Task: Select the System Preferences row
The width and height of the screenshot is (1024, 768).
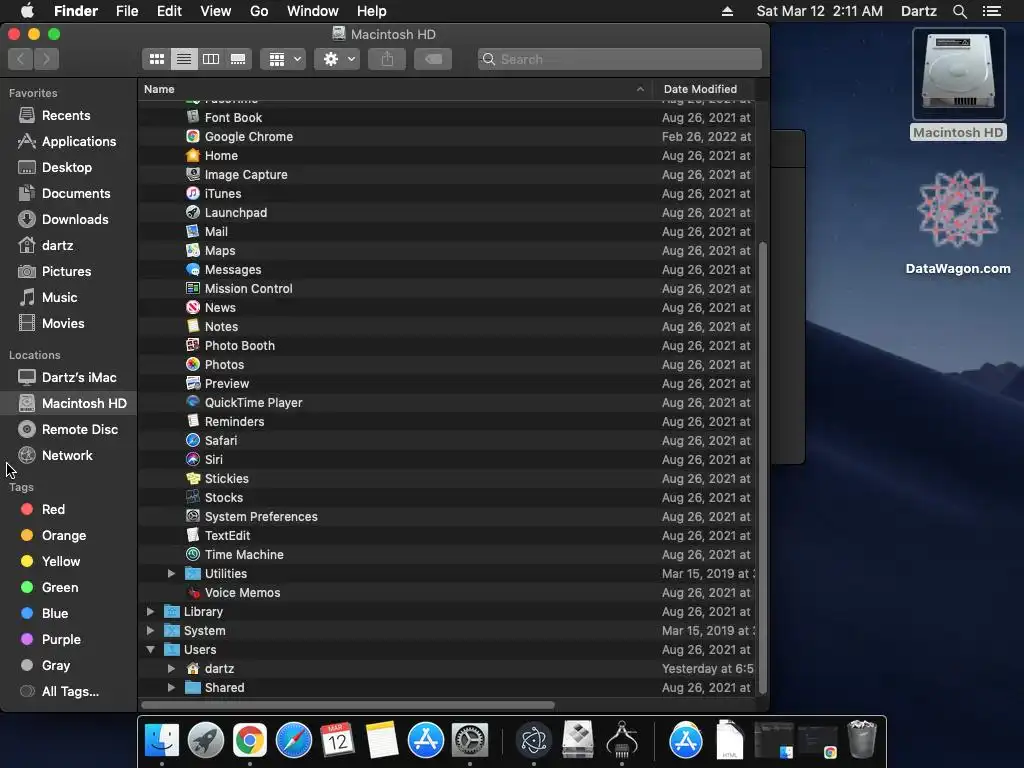Action: point(447,517)
